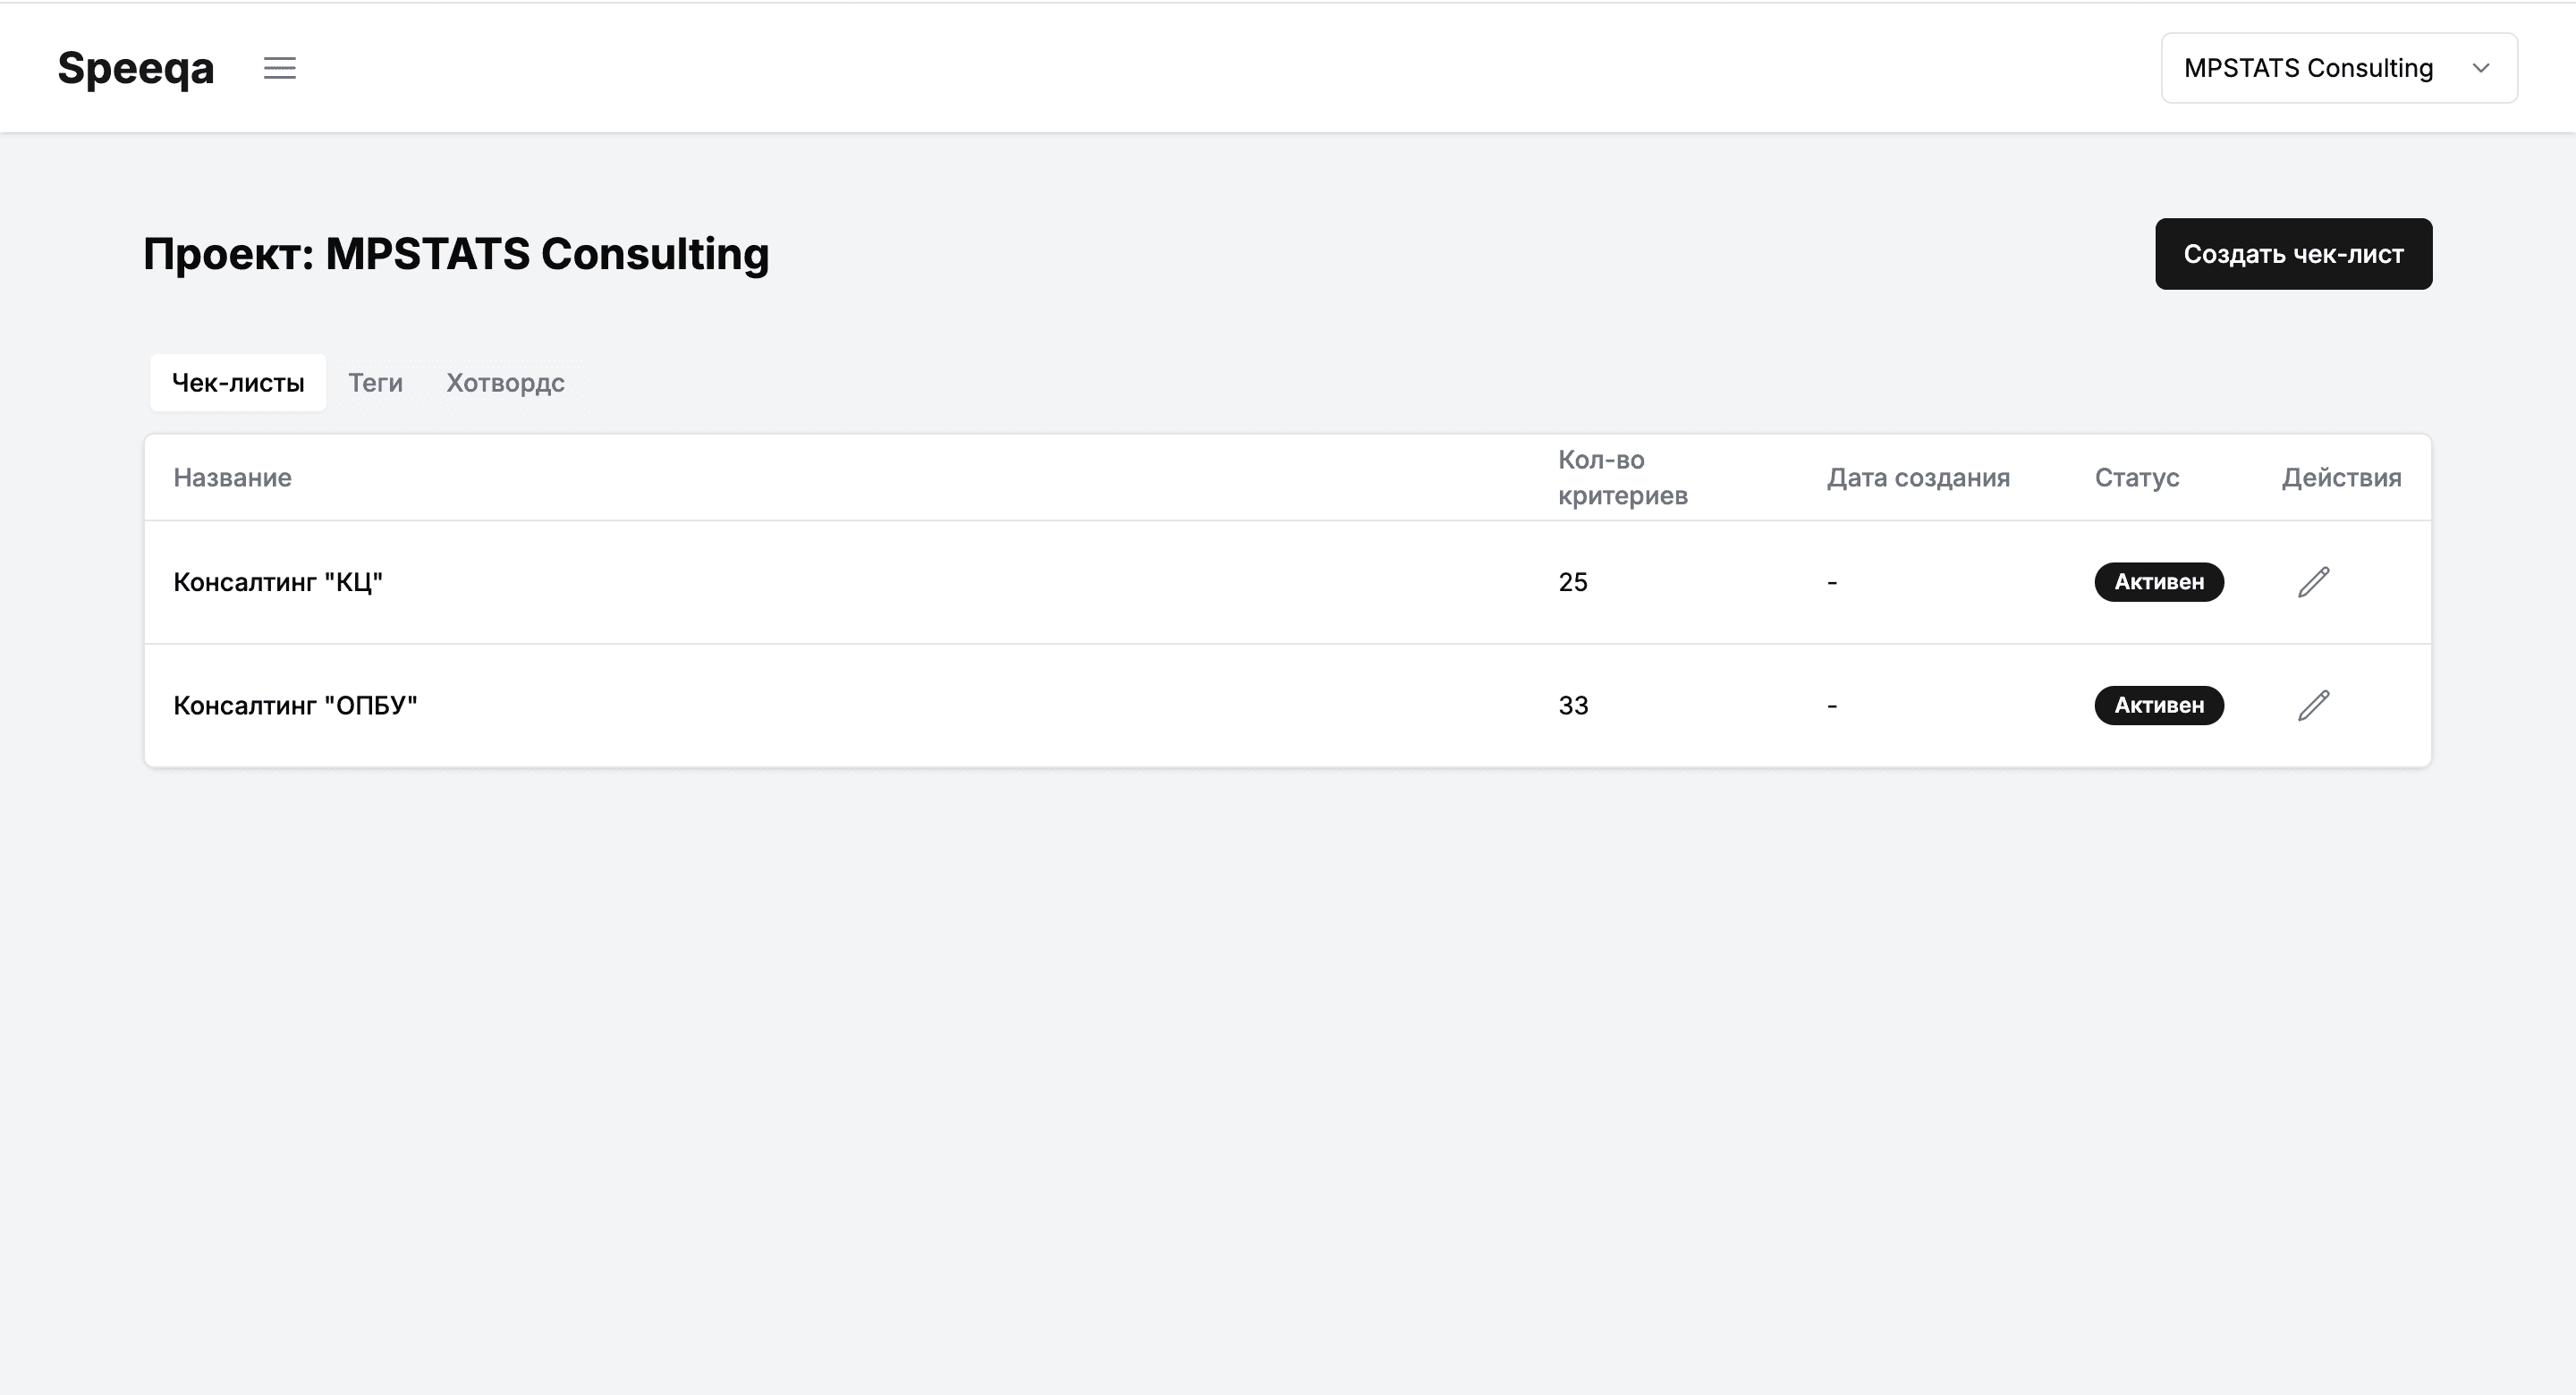Edit the Консалтинг "КЦ" checklist pencil icon
Viewport: 2576px width, 1395px height.
(x=2314, y=582)
